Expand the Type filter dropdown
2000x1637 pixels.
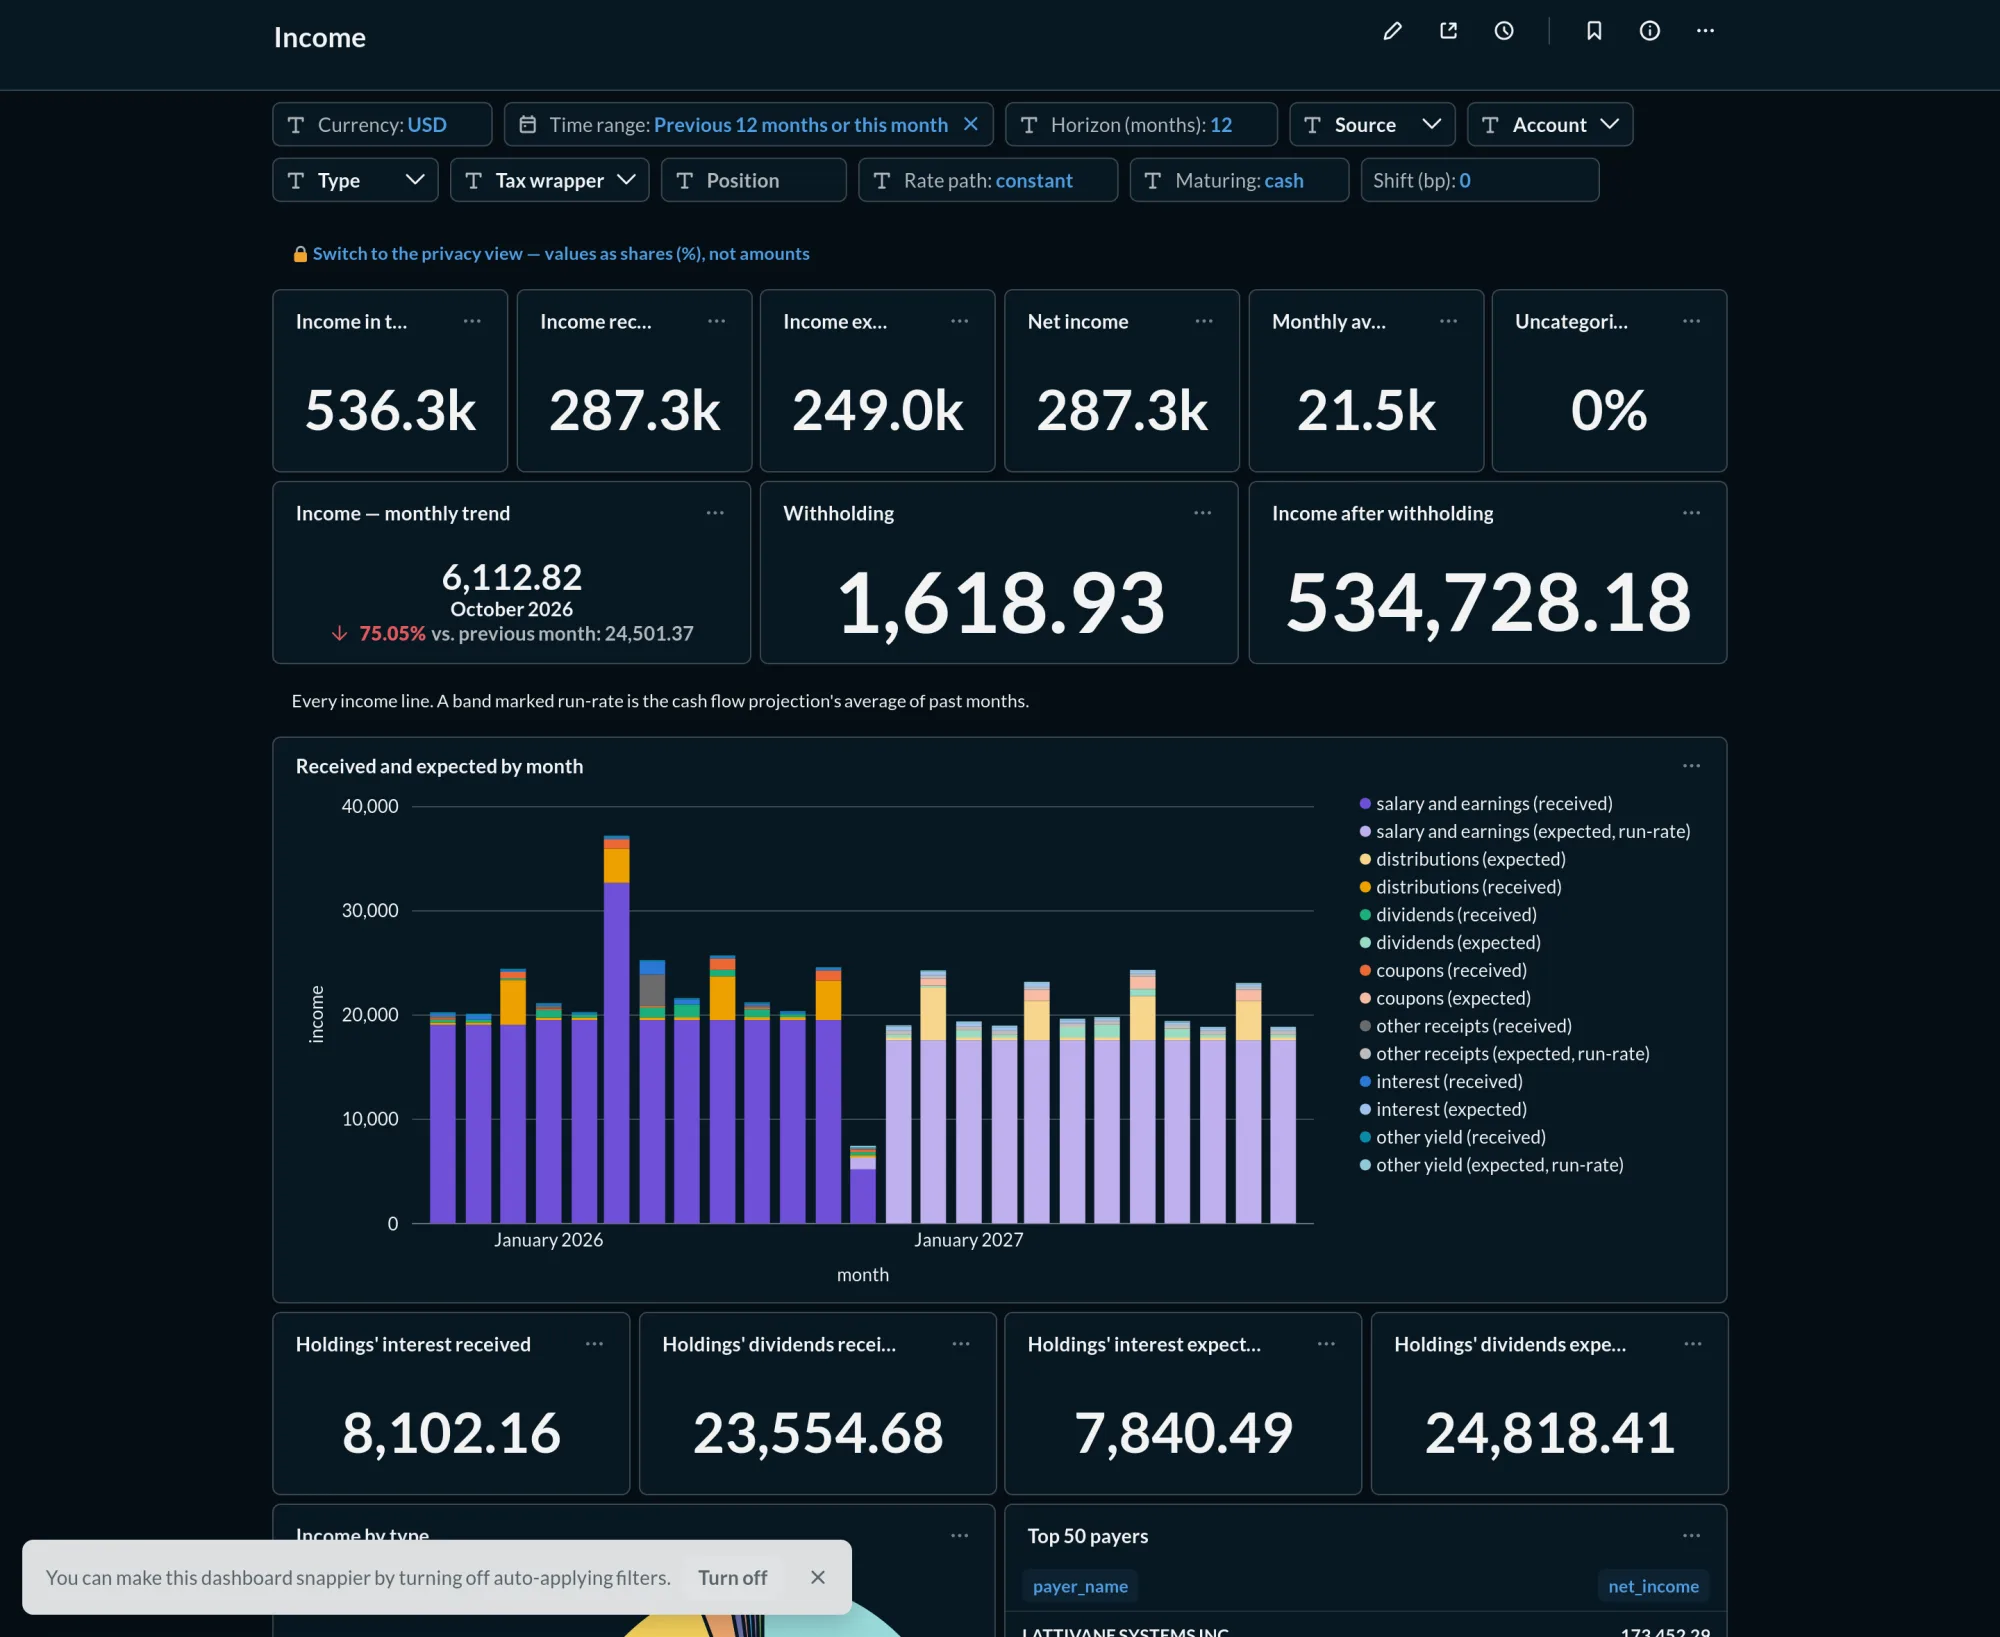(355, 180)
